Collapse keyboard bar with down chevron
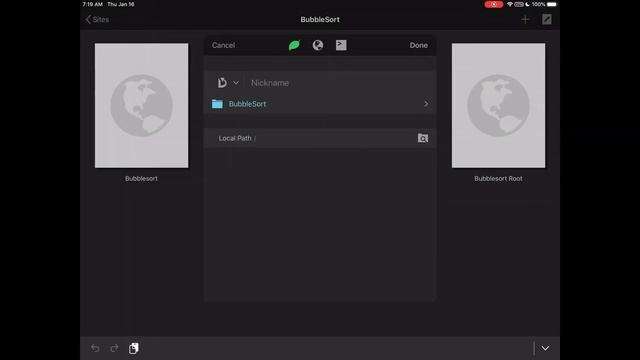Screen dimensions: 640x360 pos(545,348)
